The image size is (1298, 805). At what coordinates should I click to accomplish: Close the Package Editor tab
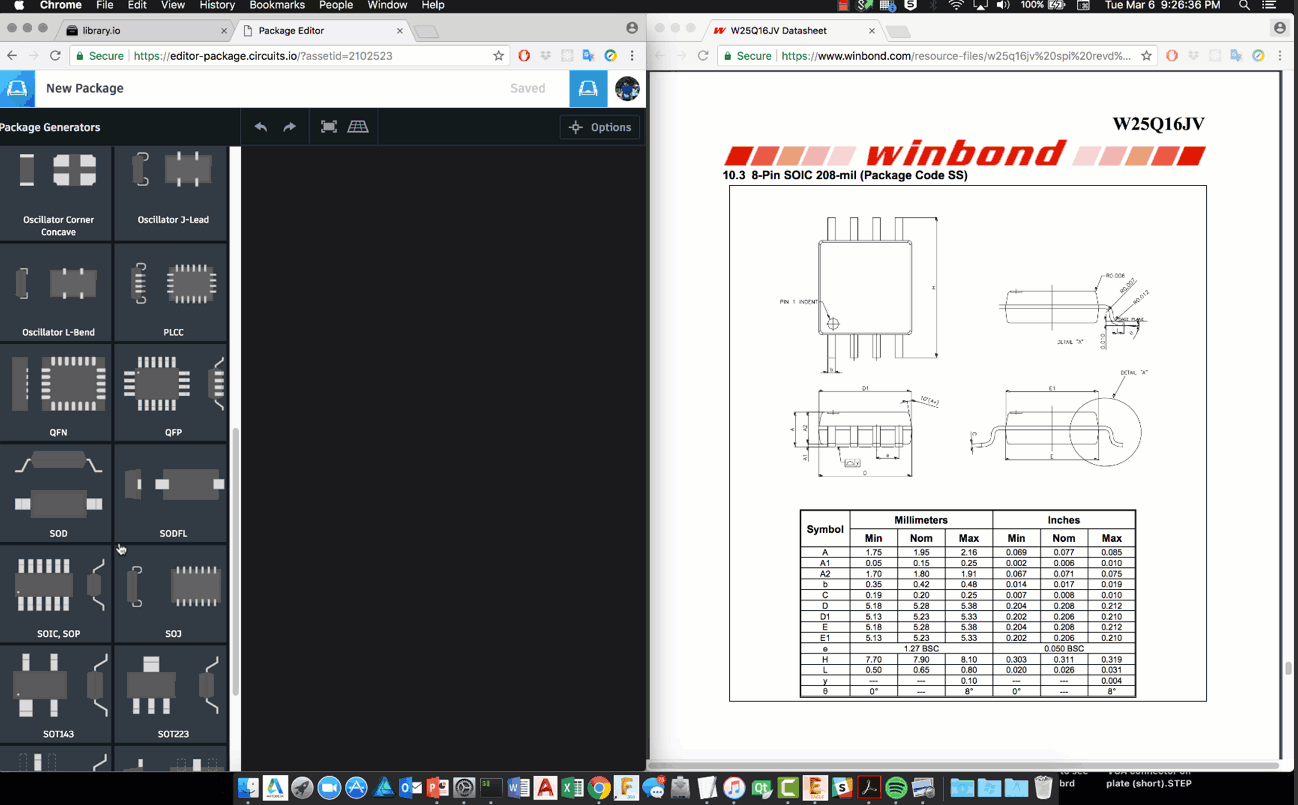[x=400, y=31]
